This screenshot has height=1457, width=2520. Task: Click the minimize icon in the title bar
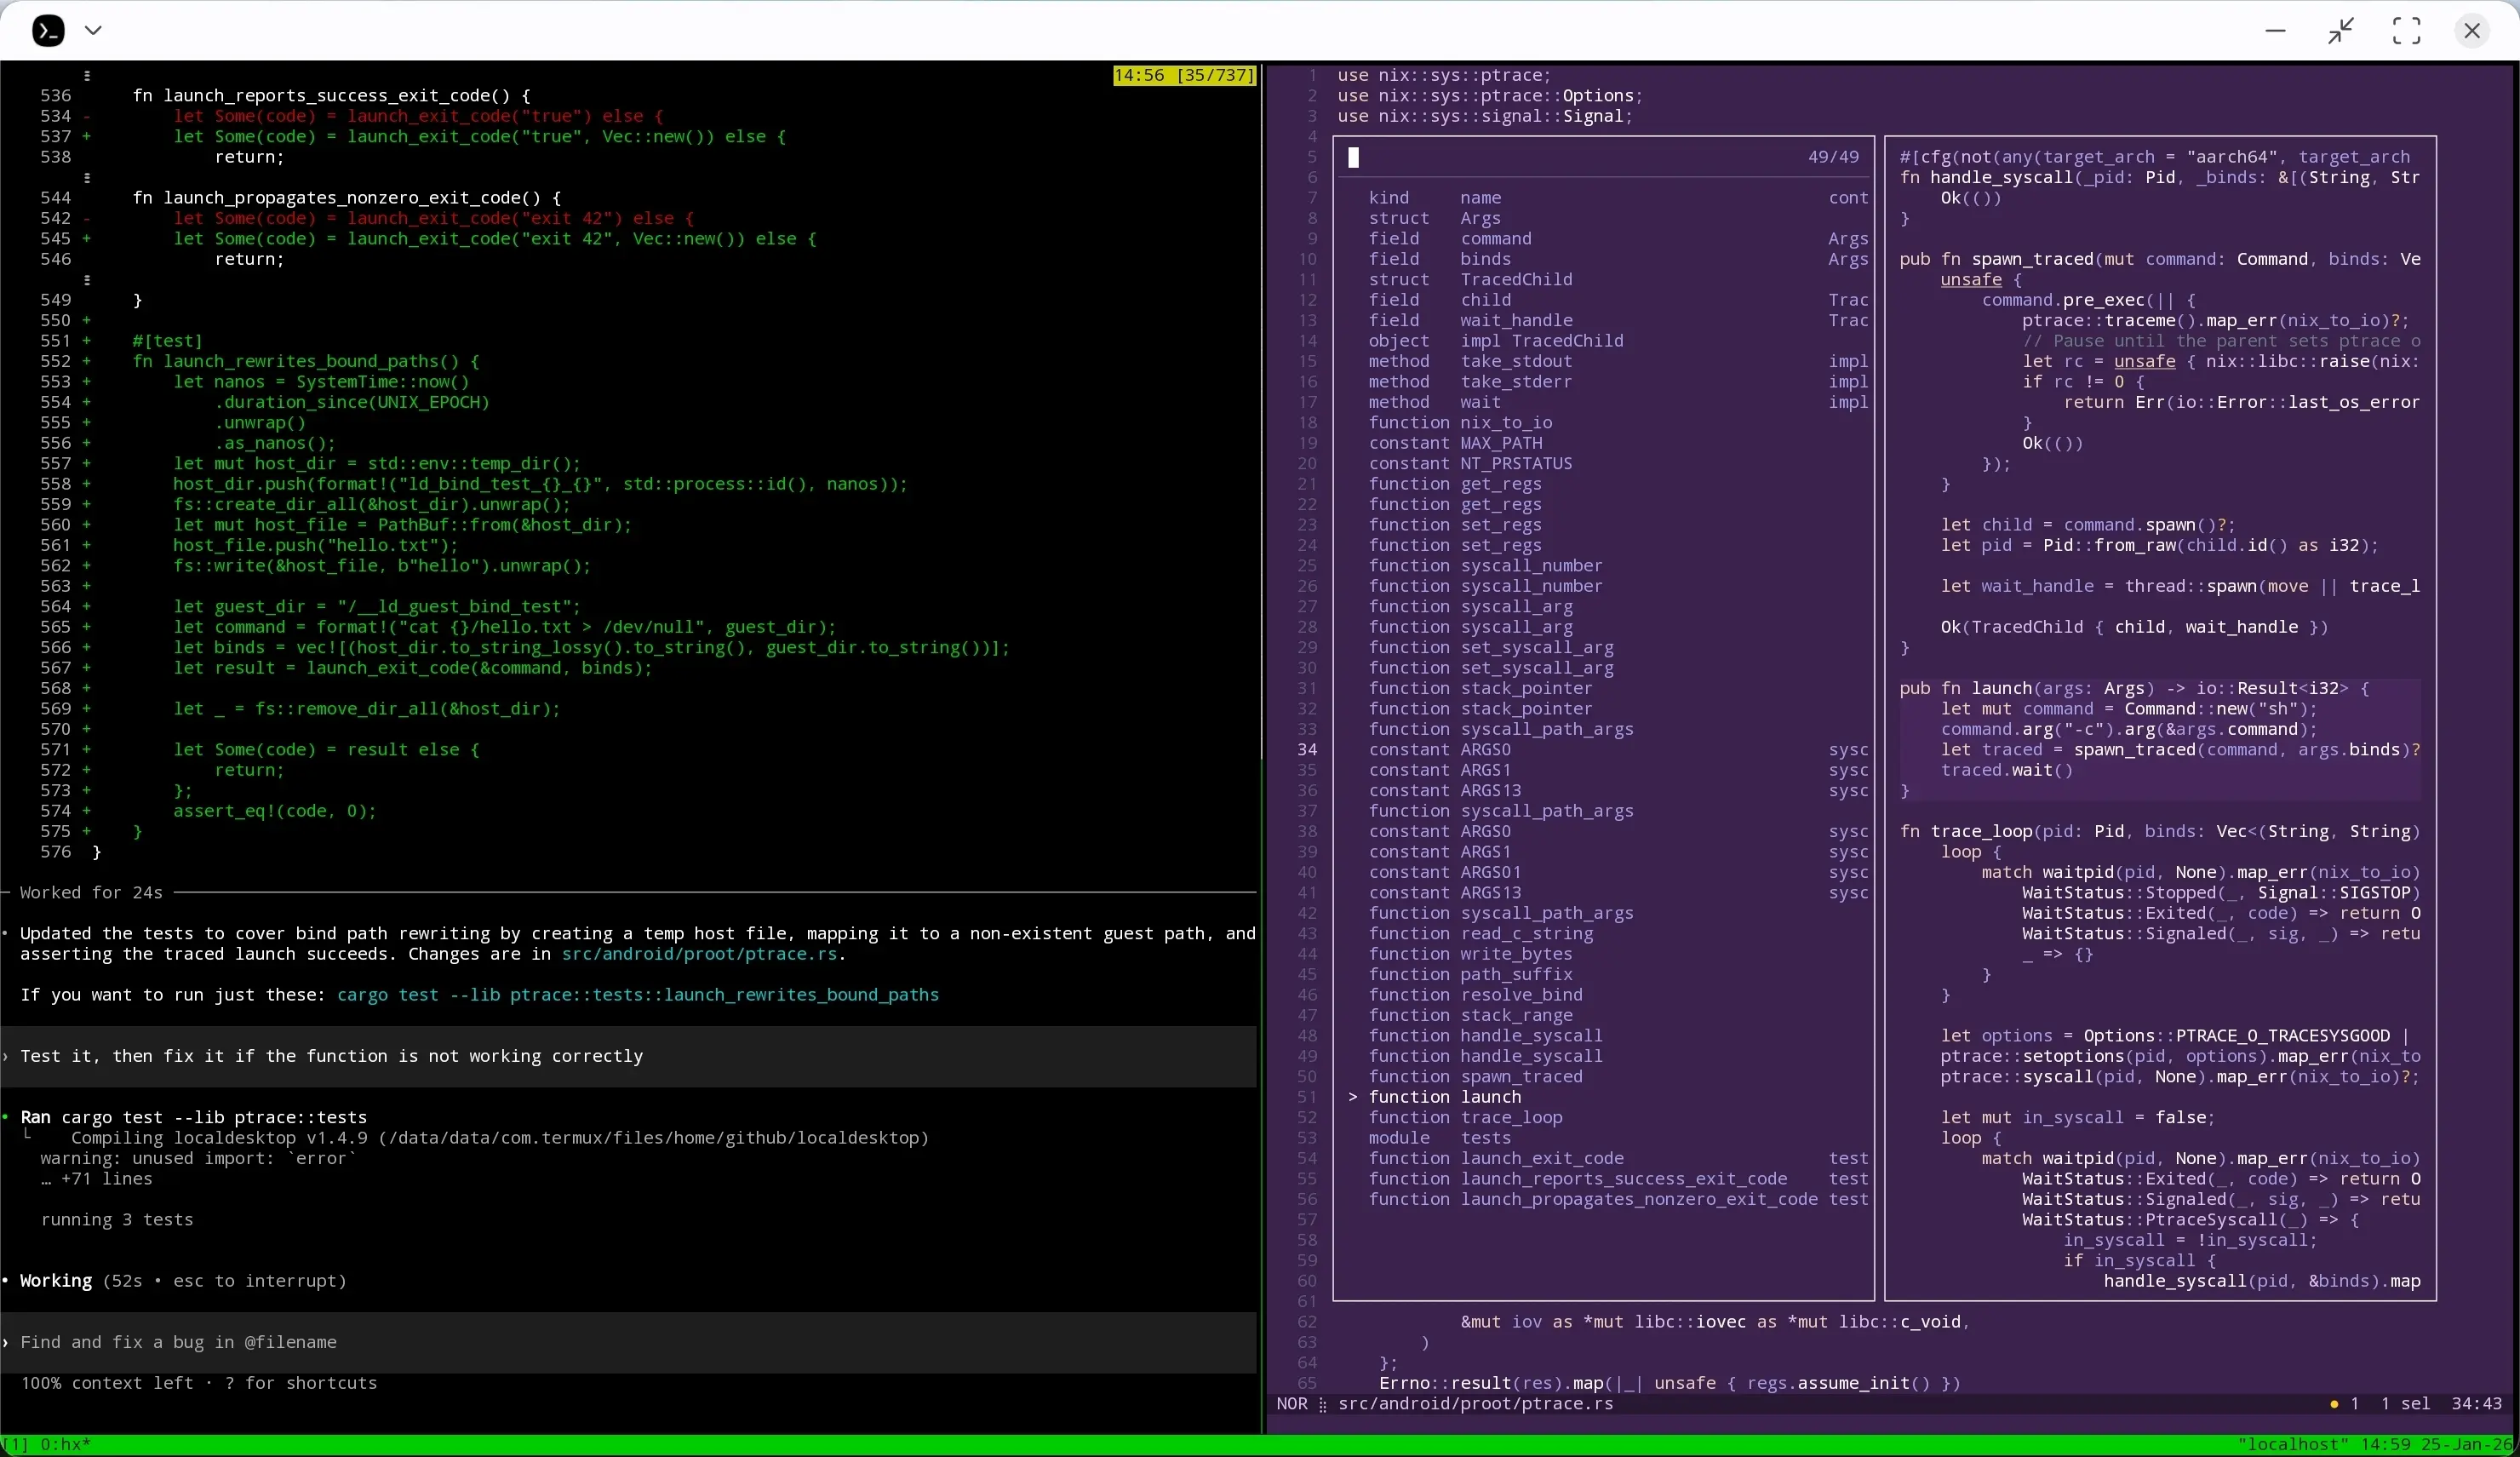point(2275,30)
